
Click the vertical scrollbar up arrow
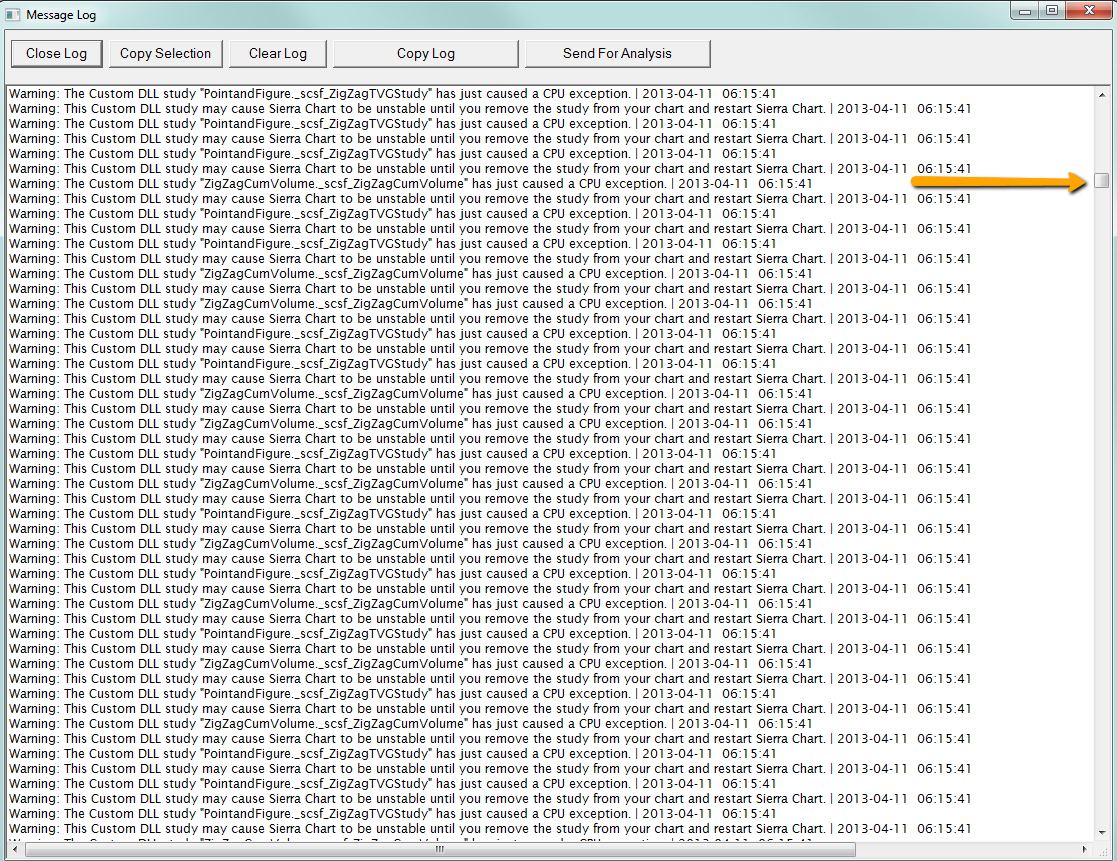point(1102,95)
